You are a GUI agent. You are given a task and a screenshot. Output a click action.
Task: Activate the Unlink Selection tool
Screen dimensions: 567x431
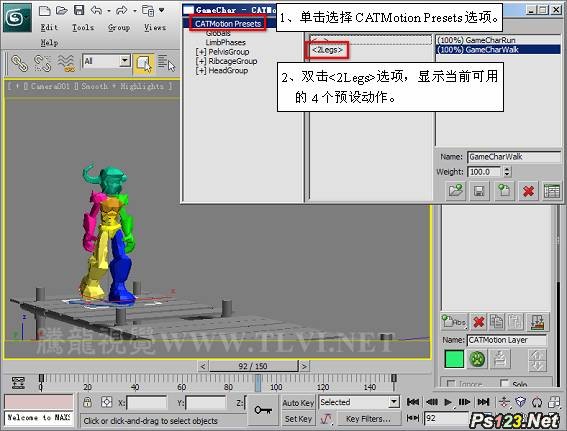42,63
